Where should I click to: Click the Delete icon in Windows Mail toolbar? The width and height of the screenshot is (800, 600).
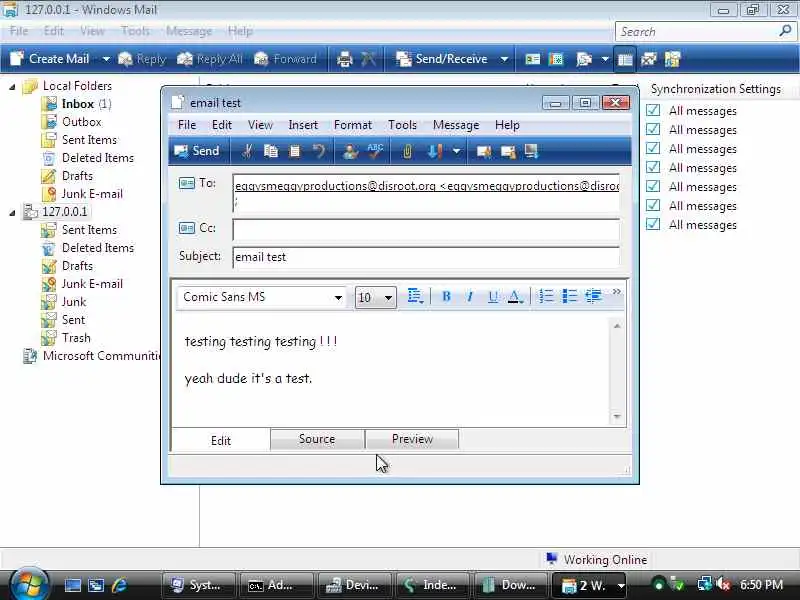[368, 59]
